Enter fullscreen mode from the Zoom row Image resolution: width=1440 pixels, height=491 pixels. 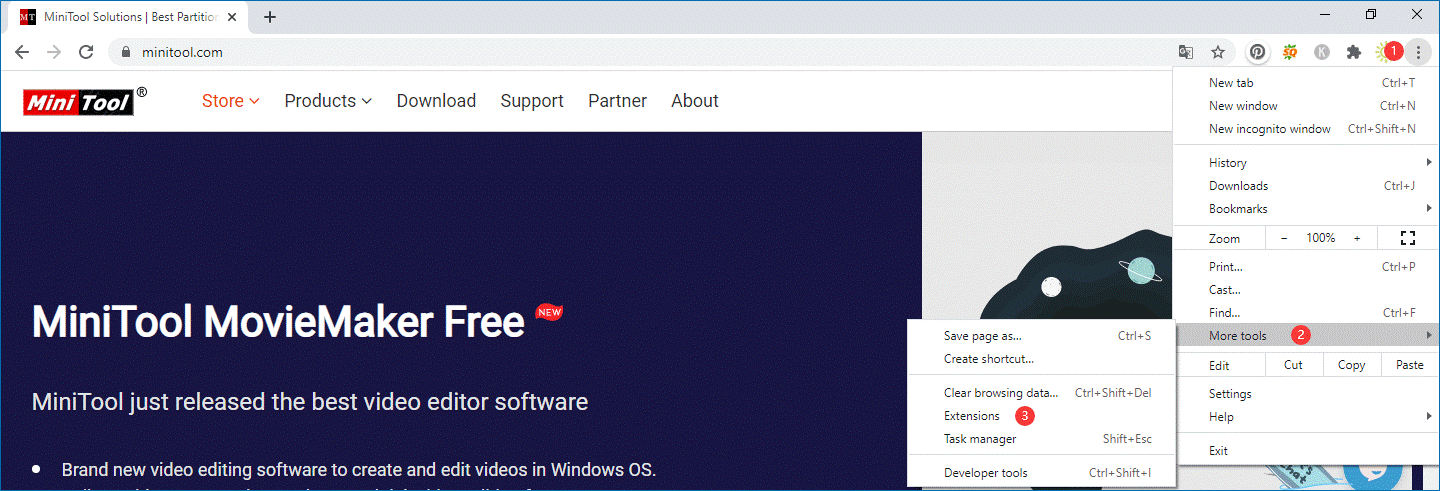point(1408,238)
